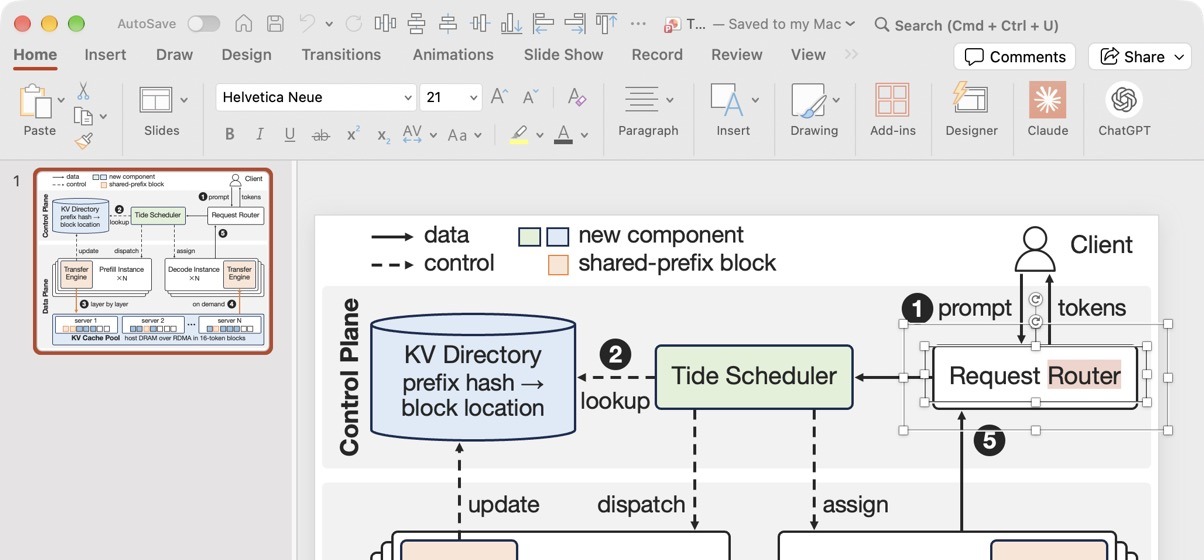Expand Slides dropdown arrow
Screen dimensions: 1204x560
point(184,100)
